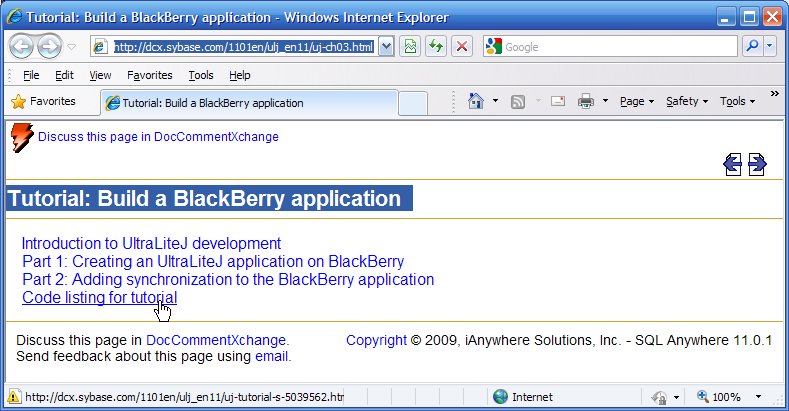
Task: Open the Copyright link
Action: [376, 341]
